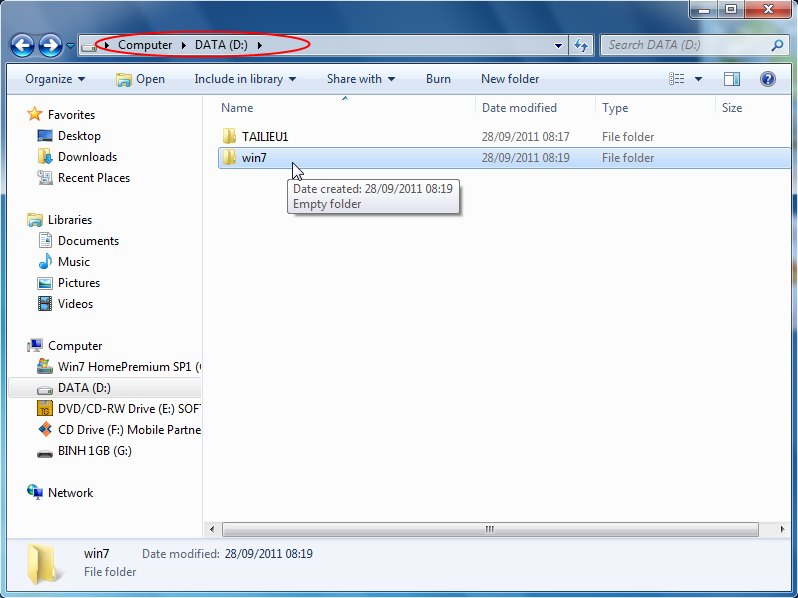Select BINH 1GB (G:) drive

point(94,451)
